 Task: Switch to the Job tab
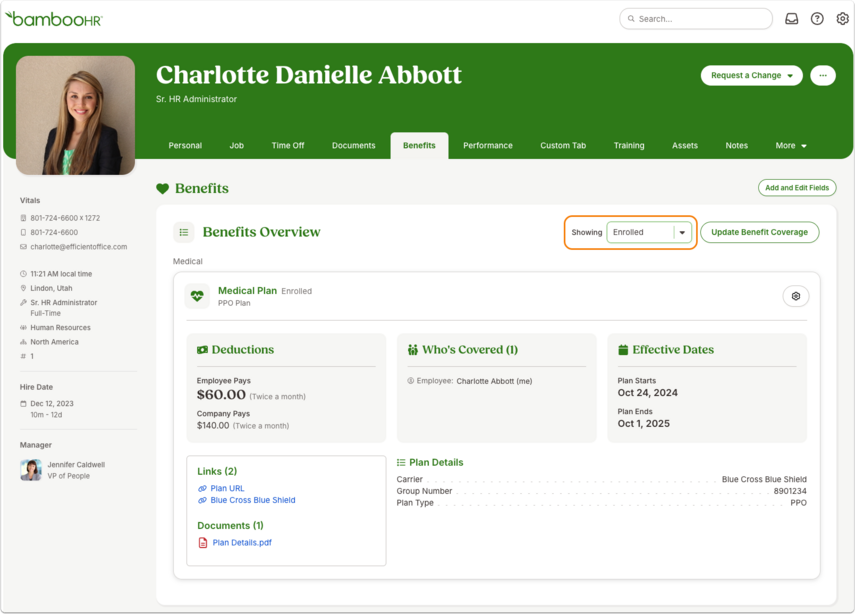tap(237, 146)
